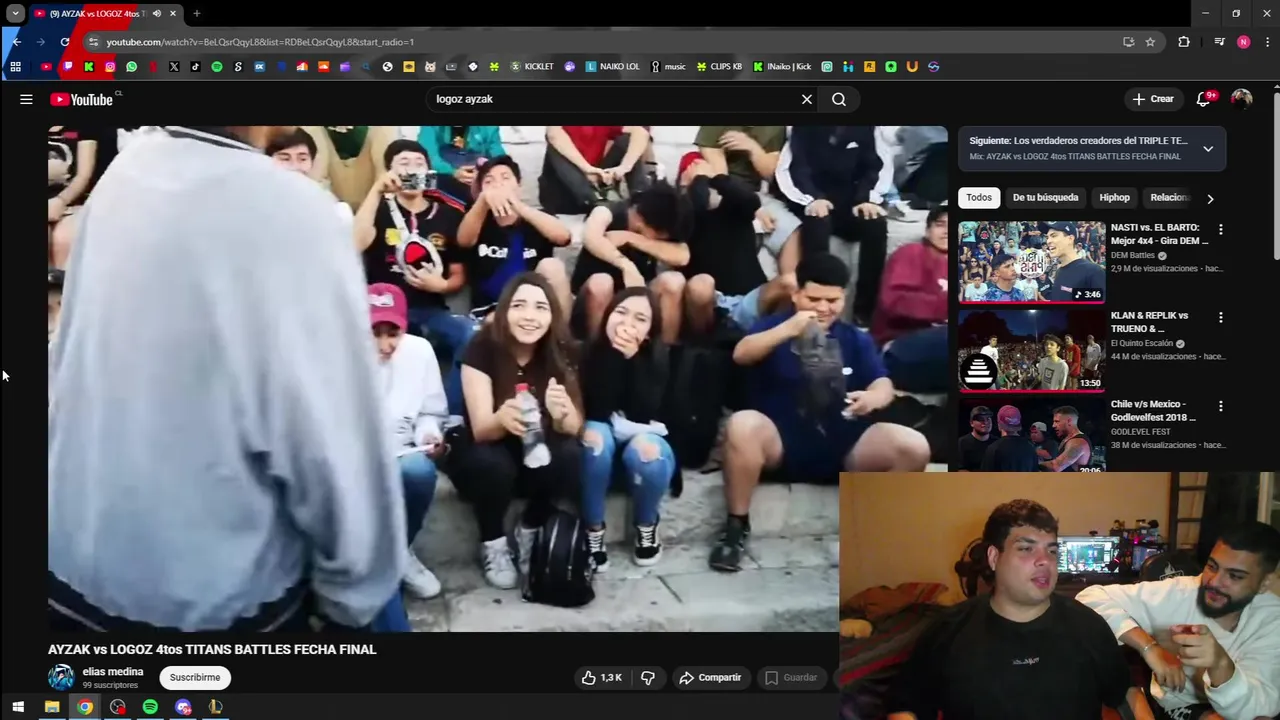
Task: Click the El Quinto Escalón channel name
Action: coord(1142,343)
